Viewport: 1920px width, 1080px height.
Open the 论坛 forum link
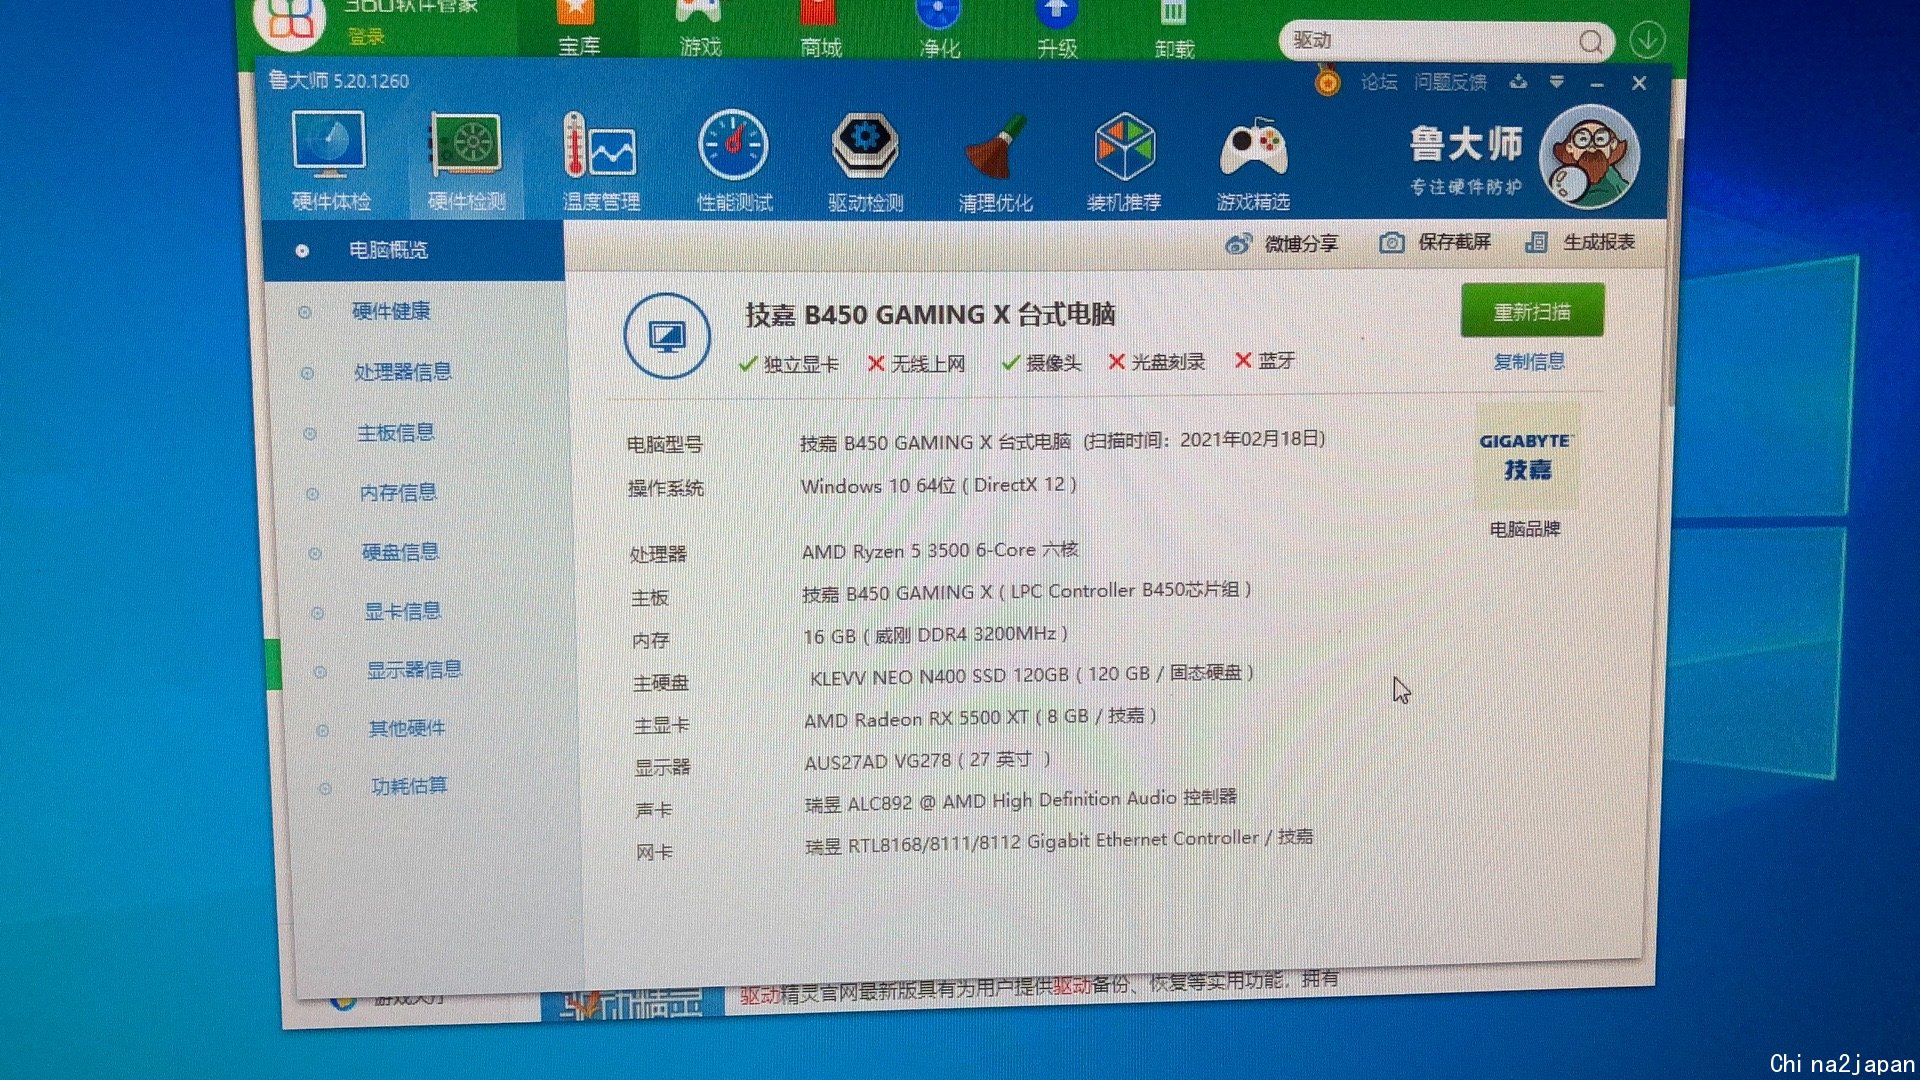(1379, 82)
